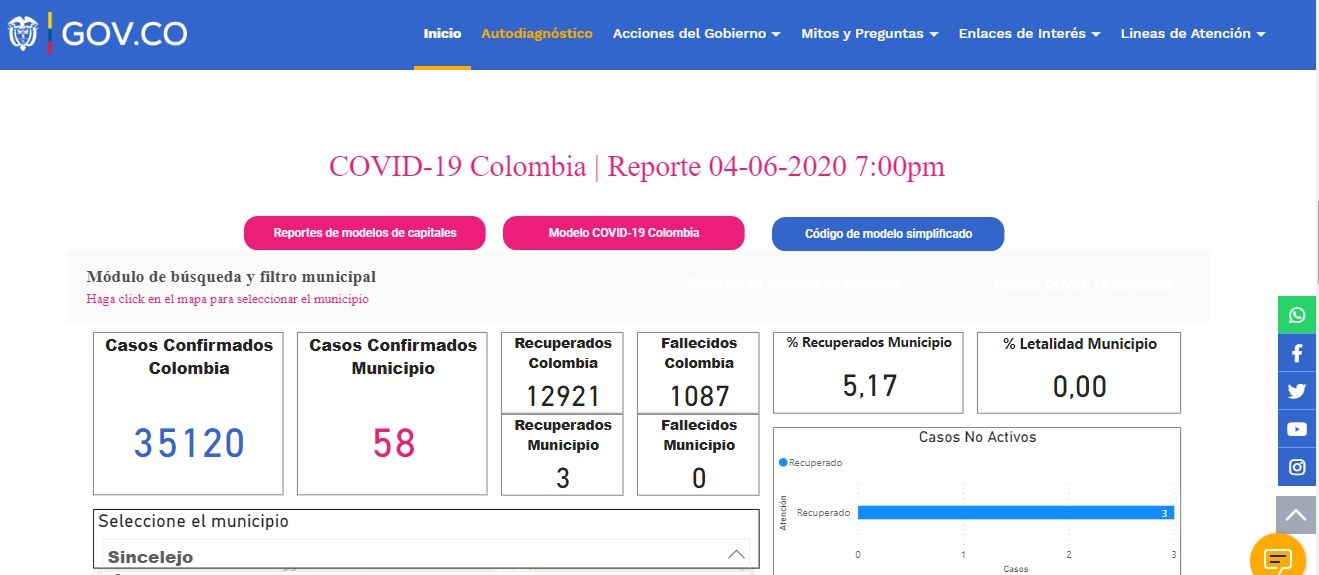Screen dimensions: 1319x575
Task: Click the blue Recuperado bar in chart
Action: 1015,513
